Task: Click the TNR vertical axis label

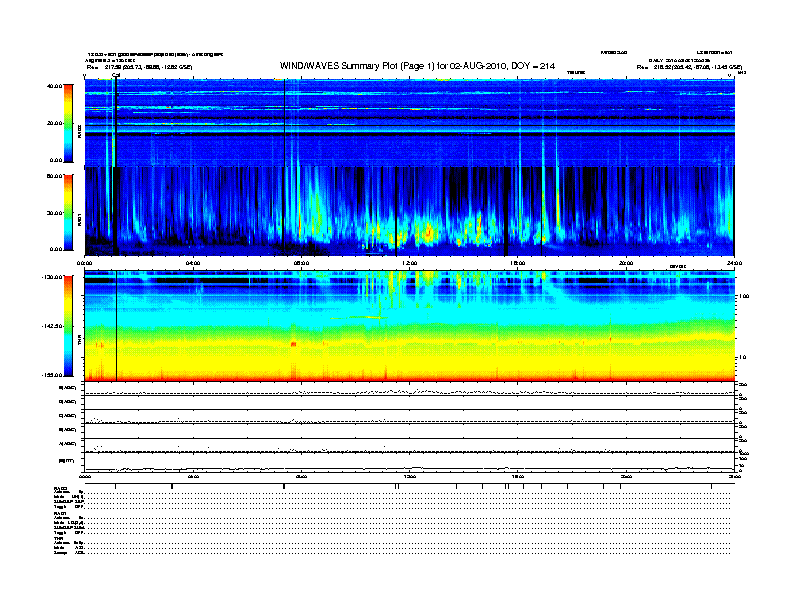Action: (79, 341)
